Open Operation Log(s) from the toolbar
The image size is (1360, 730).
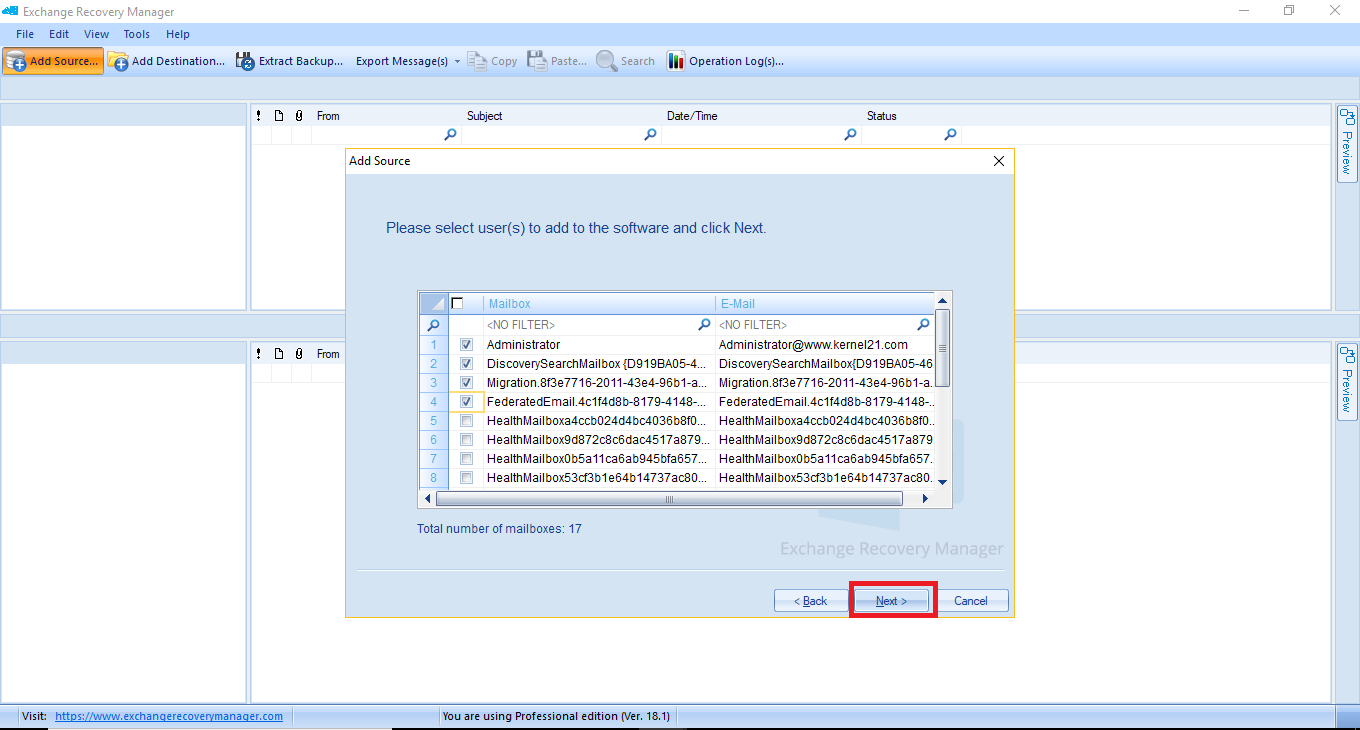[x=725, y=61]
